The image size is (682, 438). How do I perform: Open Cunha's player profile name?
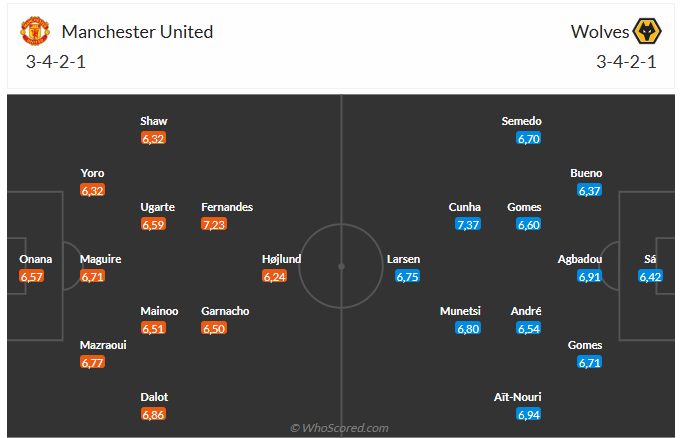pyautogui.click(x=465, y=207)
